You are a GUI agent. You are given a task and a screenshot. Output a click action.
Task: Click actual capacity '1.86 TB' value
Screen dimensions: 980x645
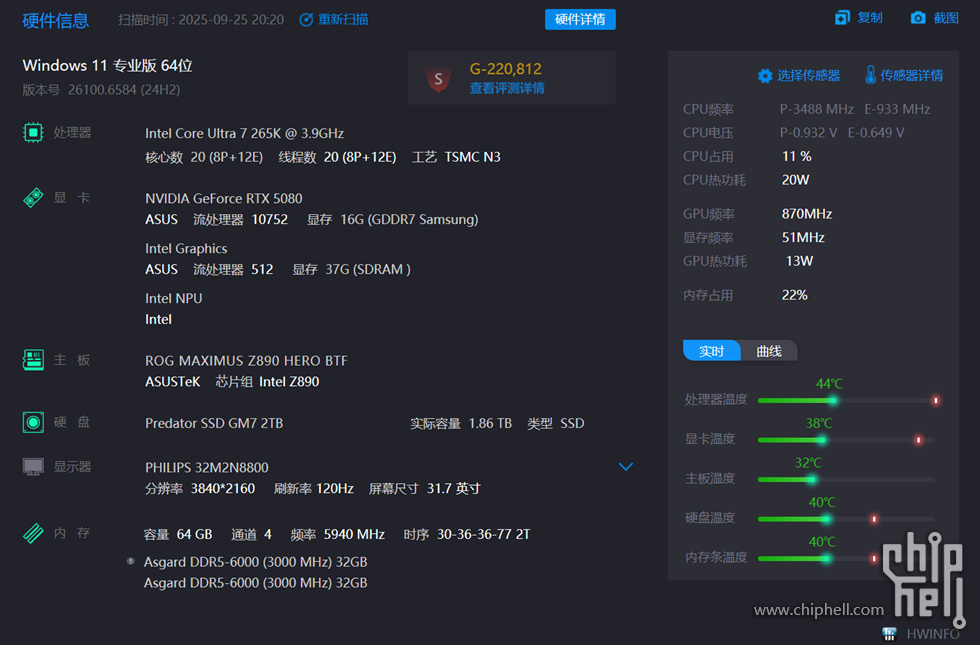pyautogui.click(x=491, y=423)
